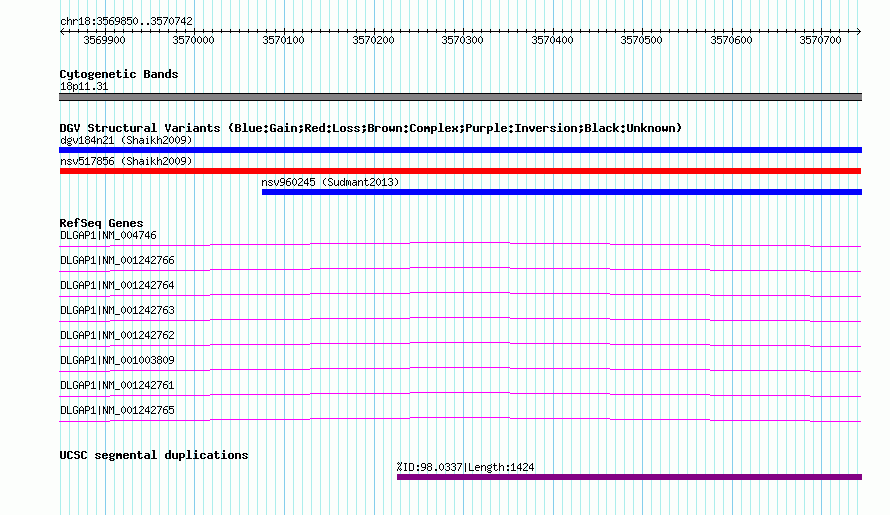Click the ruler's right arrow end
Image resolution: width=890 pixels, height=515 pixels.
click(x=858, y=32)
